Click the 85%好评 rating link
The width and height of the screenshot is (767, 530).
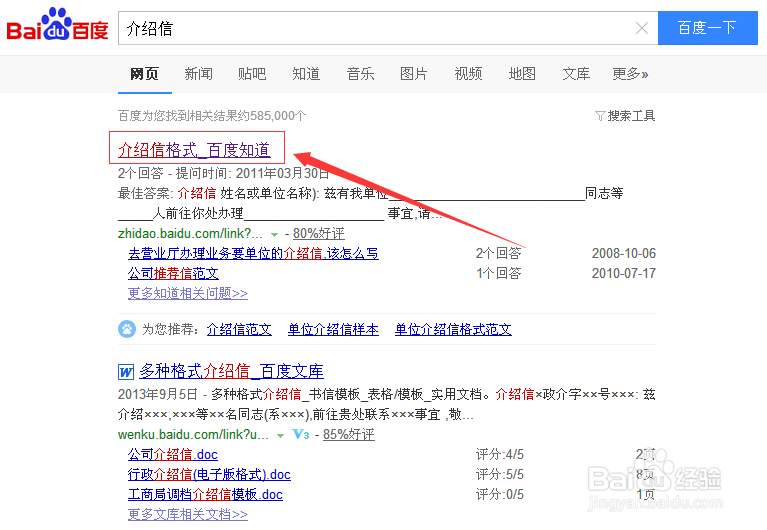(349, 435)
